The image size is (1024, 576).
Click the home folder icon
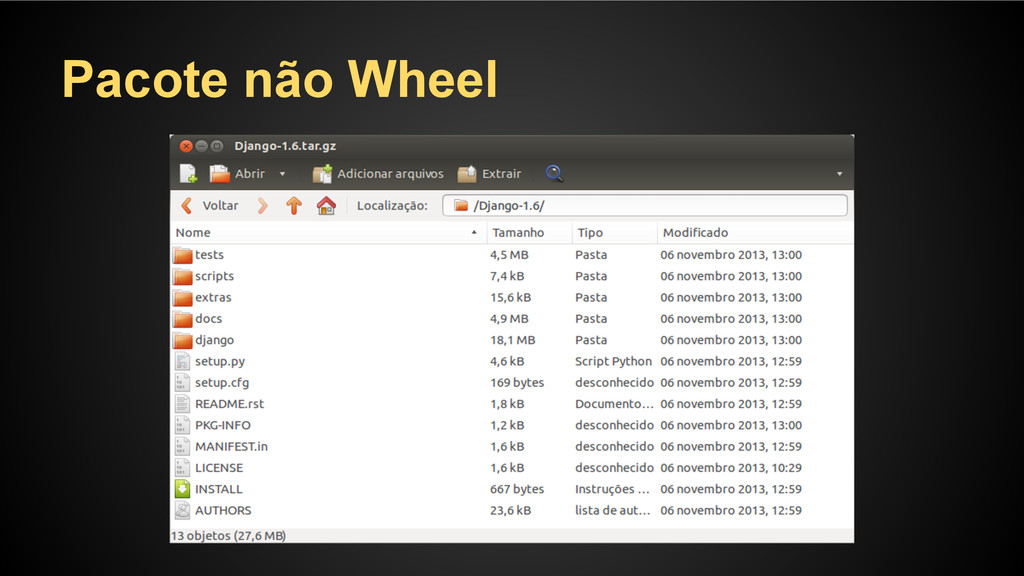click(x=326, y=206)
